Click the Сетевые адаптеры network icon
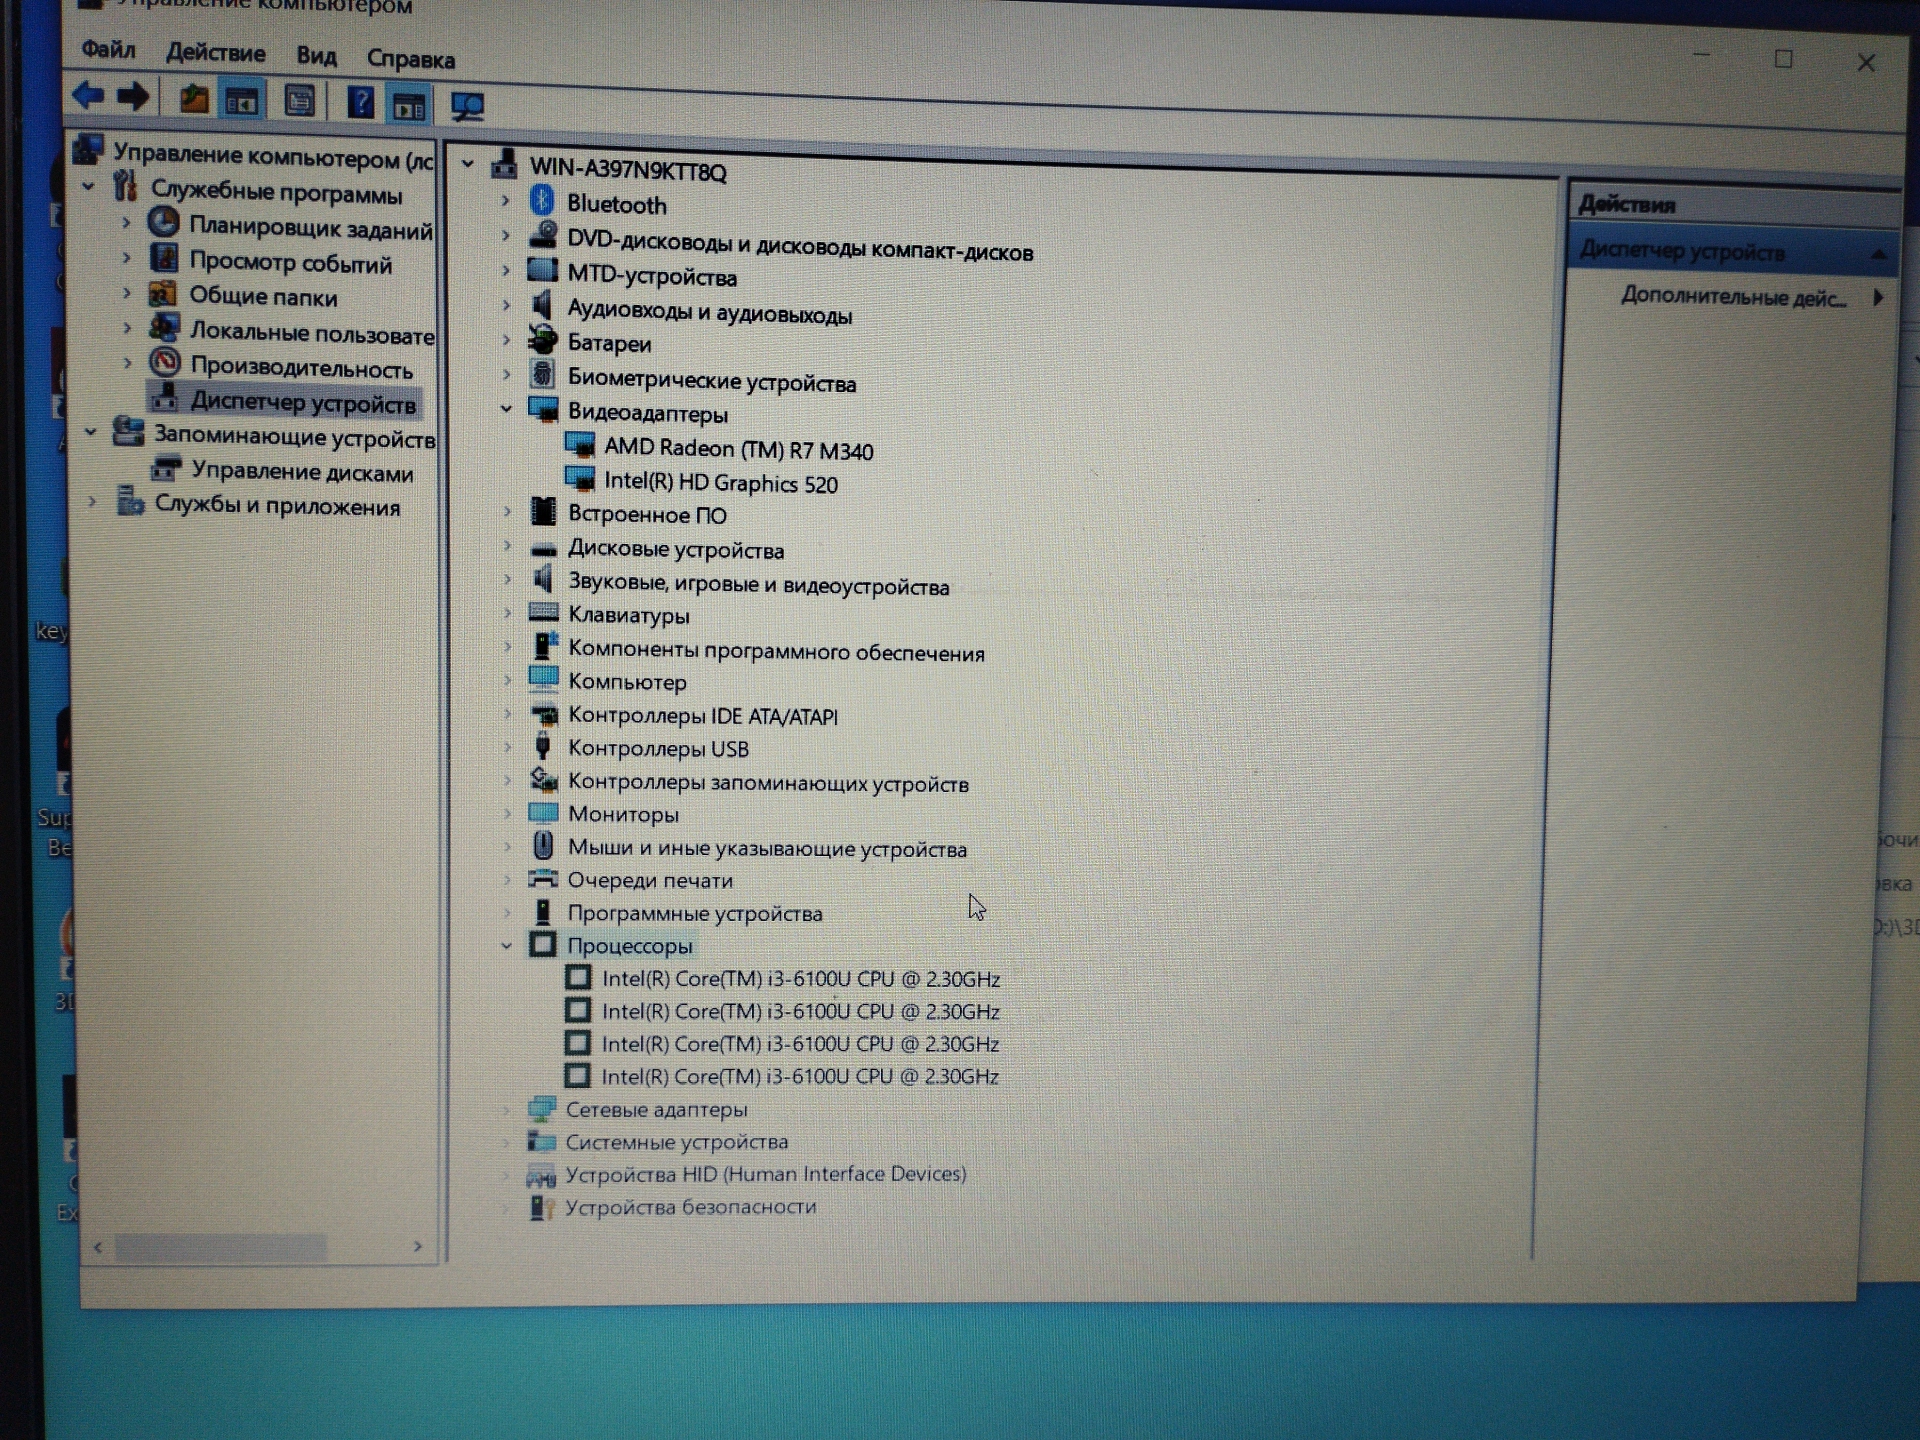The image size is (1920, 1440). pos(541,1108)
